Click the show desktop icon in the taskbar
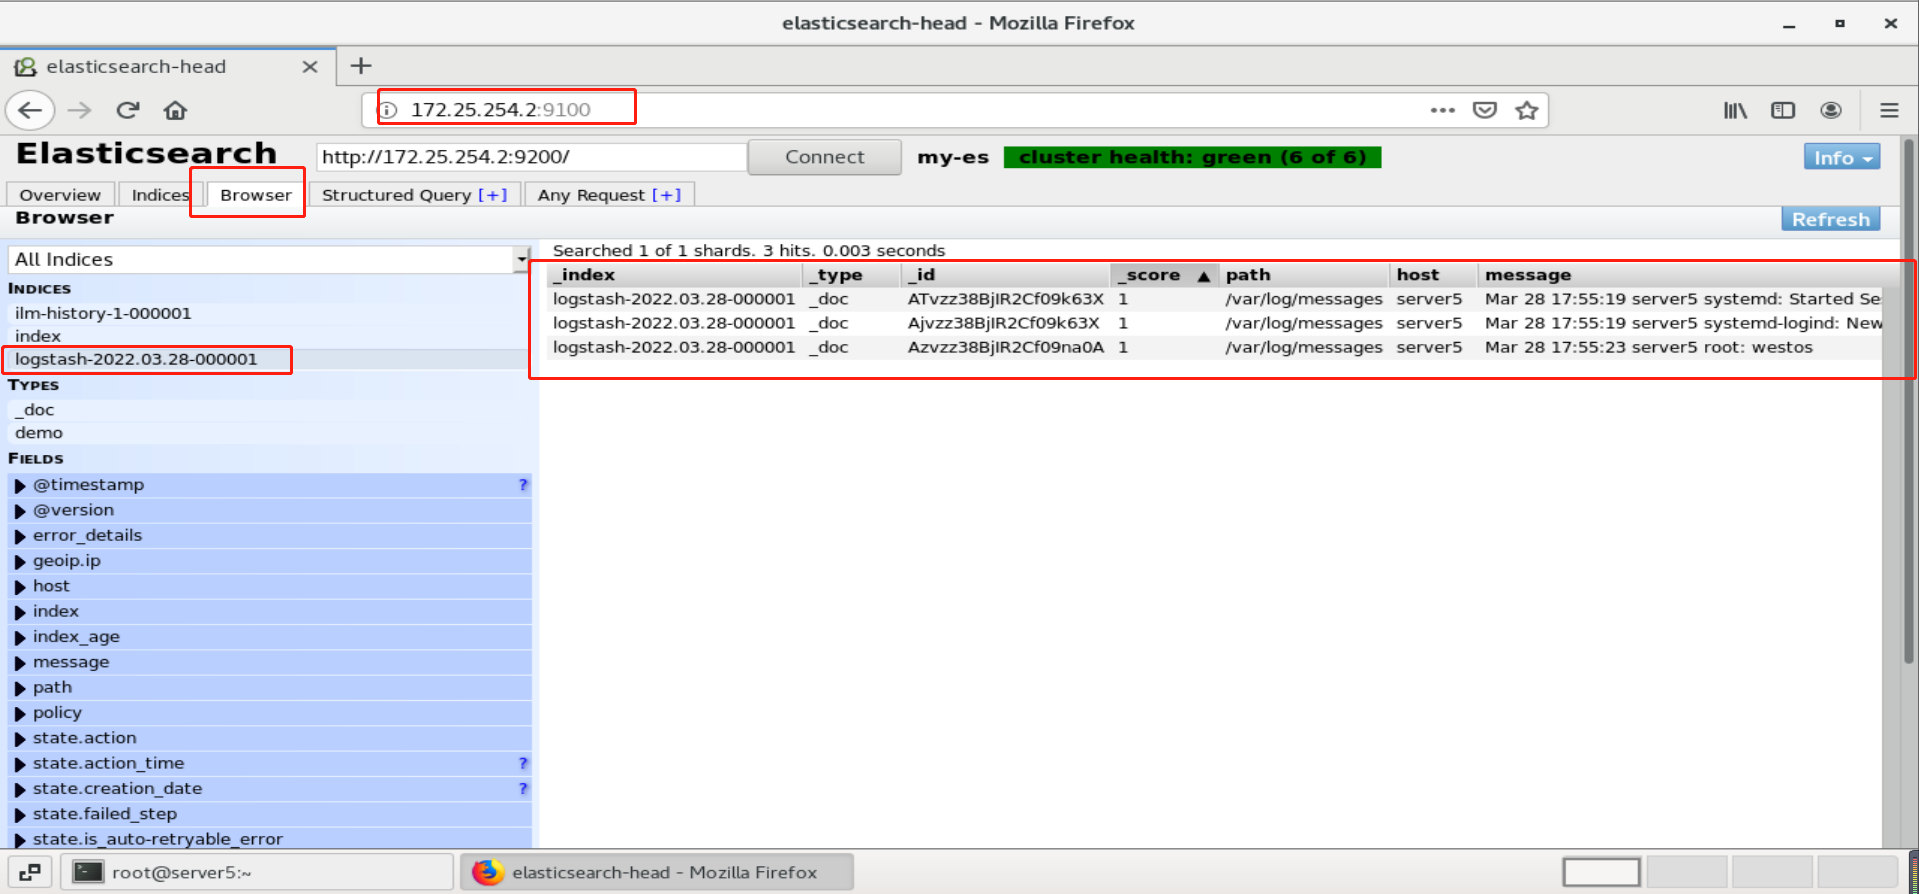Viewport: 1919px width, 894px height. (30, 872)
